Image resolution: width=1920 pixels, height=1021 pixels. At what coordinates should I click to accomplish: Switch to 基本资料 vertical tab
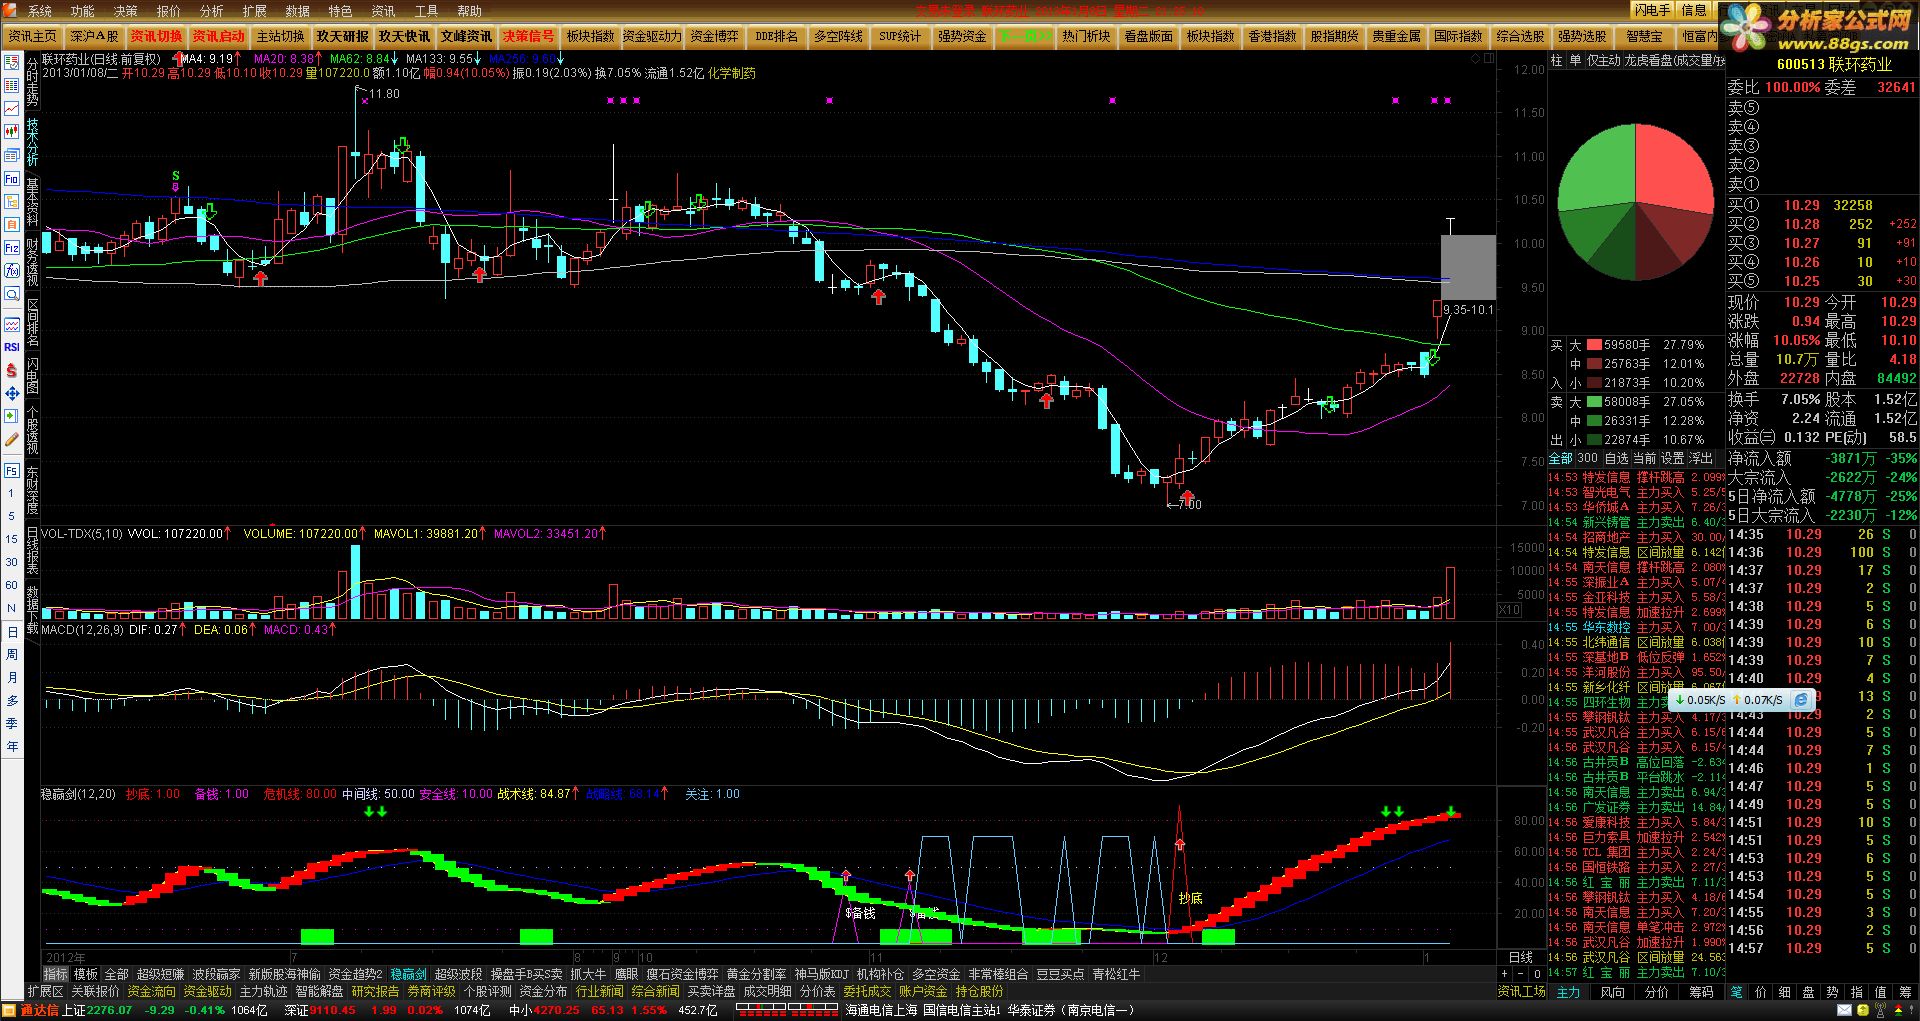click(32, 201)
